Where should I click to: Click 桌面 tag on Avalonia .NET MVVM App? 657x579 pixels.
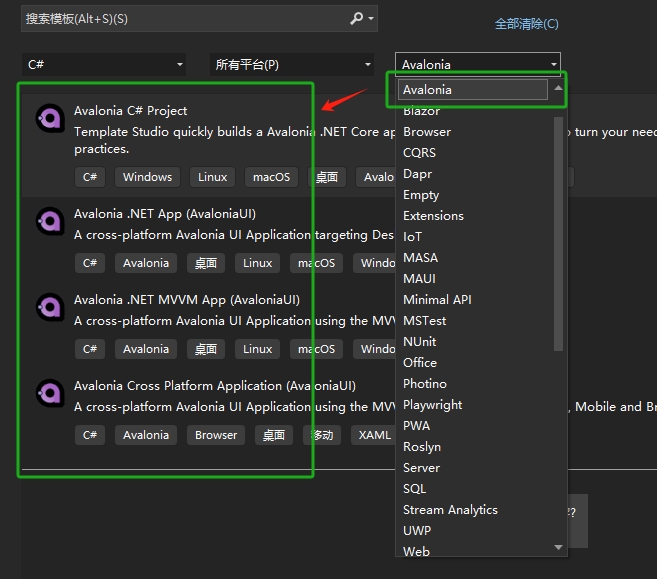206,349
